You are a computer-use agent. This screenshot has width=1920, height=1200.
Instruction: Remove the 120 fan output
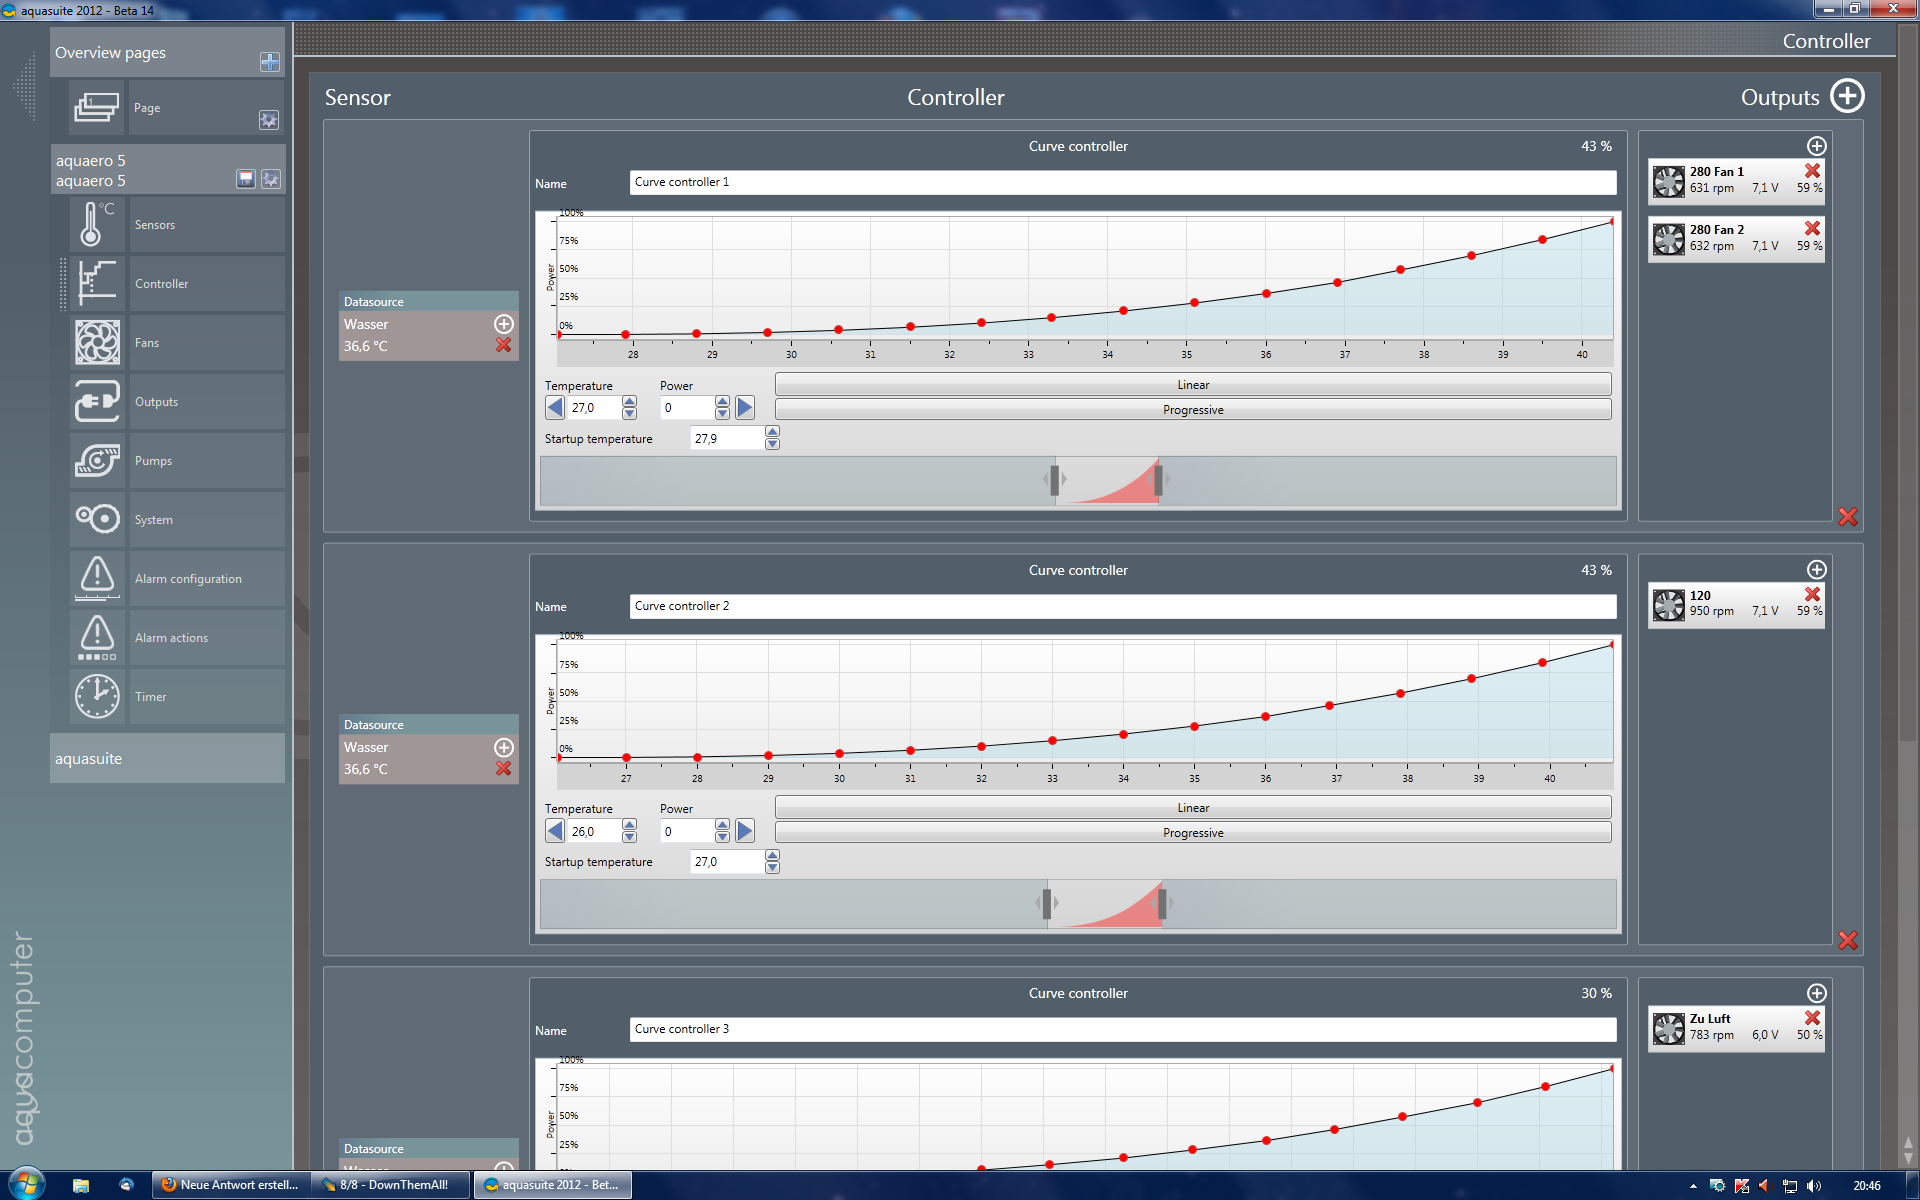[1812, 594]
